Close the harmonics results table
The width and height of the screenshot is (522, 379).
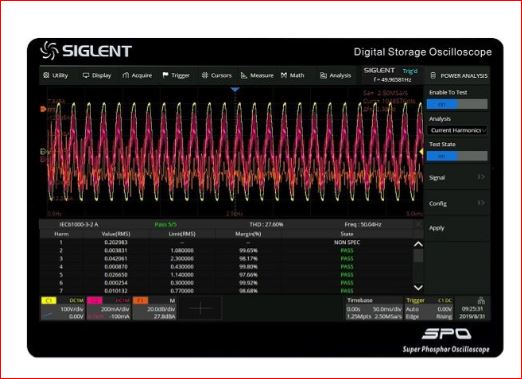coord(419,224)
